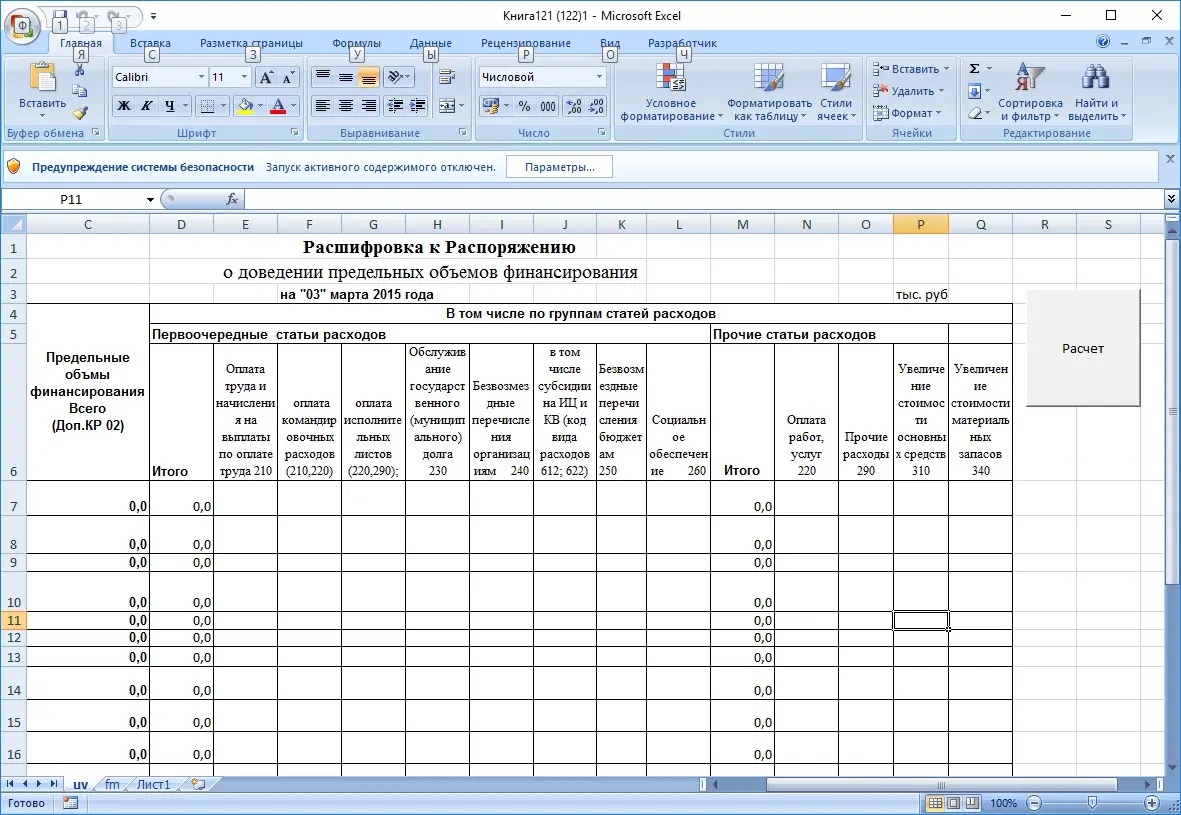Click the cell borders icon
Image resolution: width=1181 pixels, height=815 pixels.
point(208,106)
